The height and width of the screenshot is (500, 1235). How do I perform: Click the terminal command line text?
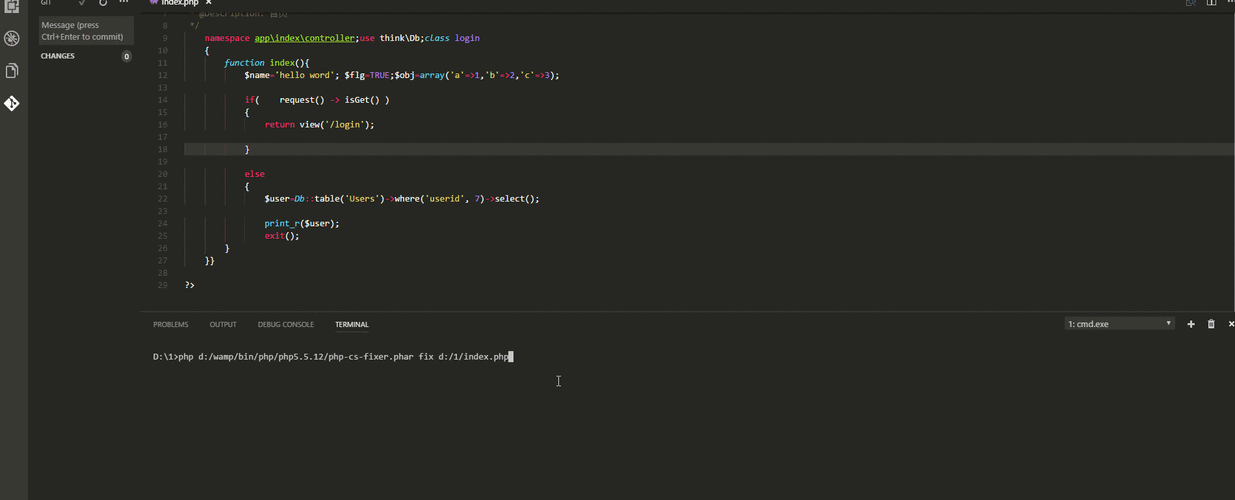[x=332, y=357]
